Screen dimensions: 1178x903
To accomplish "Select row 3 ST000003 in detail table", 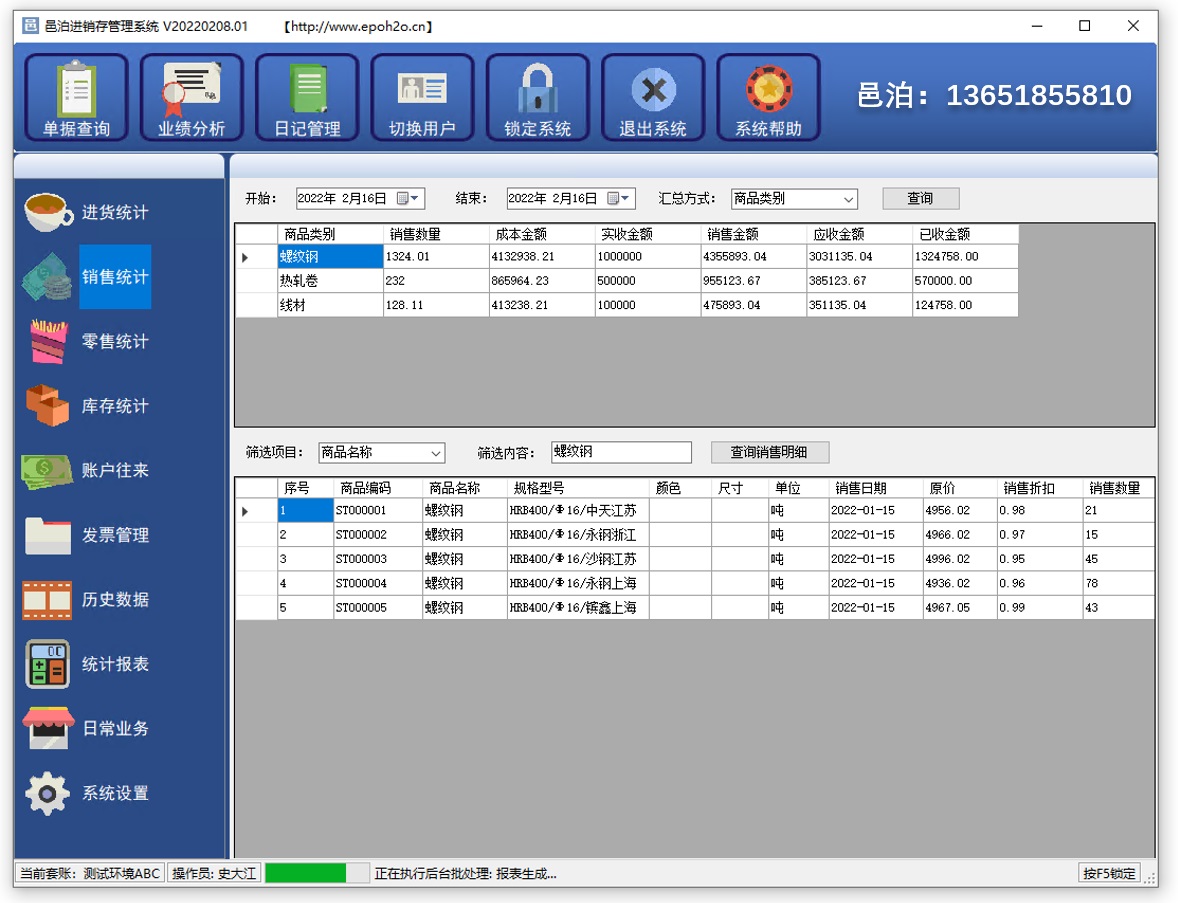I will tap(370, 560).
